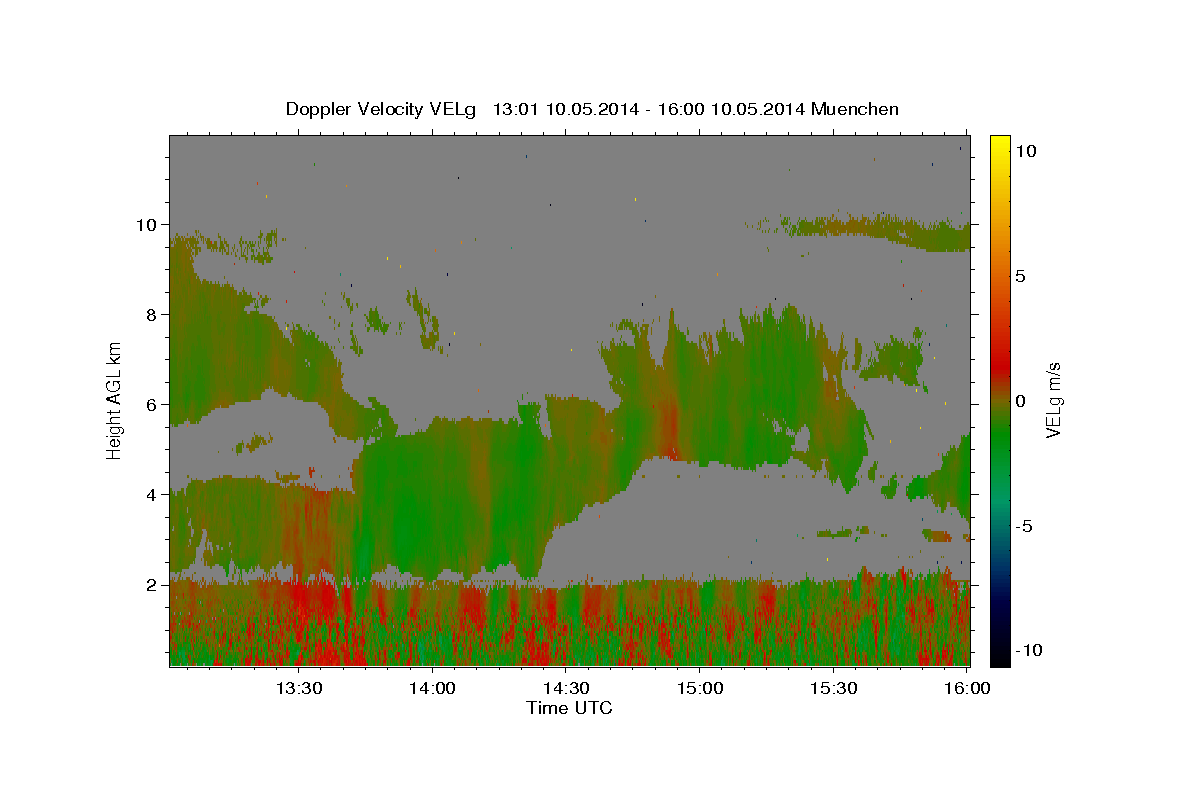The width and height of the screenshot is (1200, 800).
Task: Click the 13:30 time tick label
Action: pos(298,688)
